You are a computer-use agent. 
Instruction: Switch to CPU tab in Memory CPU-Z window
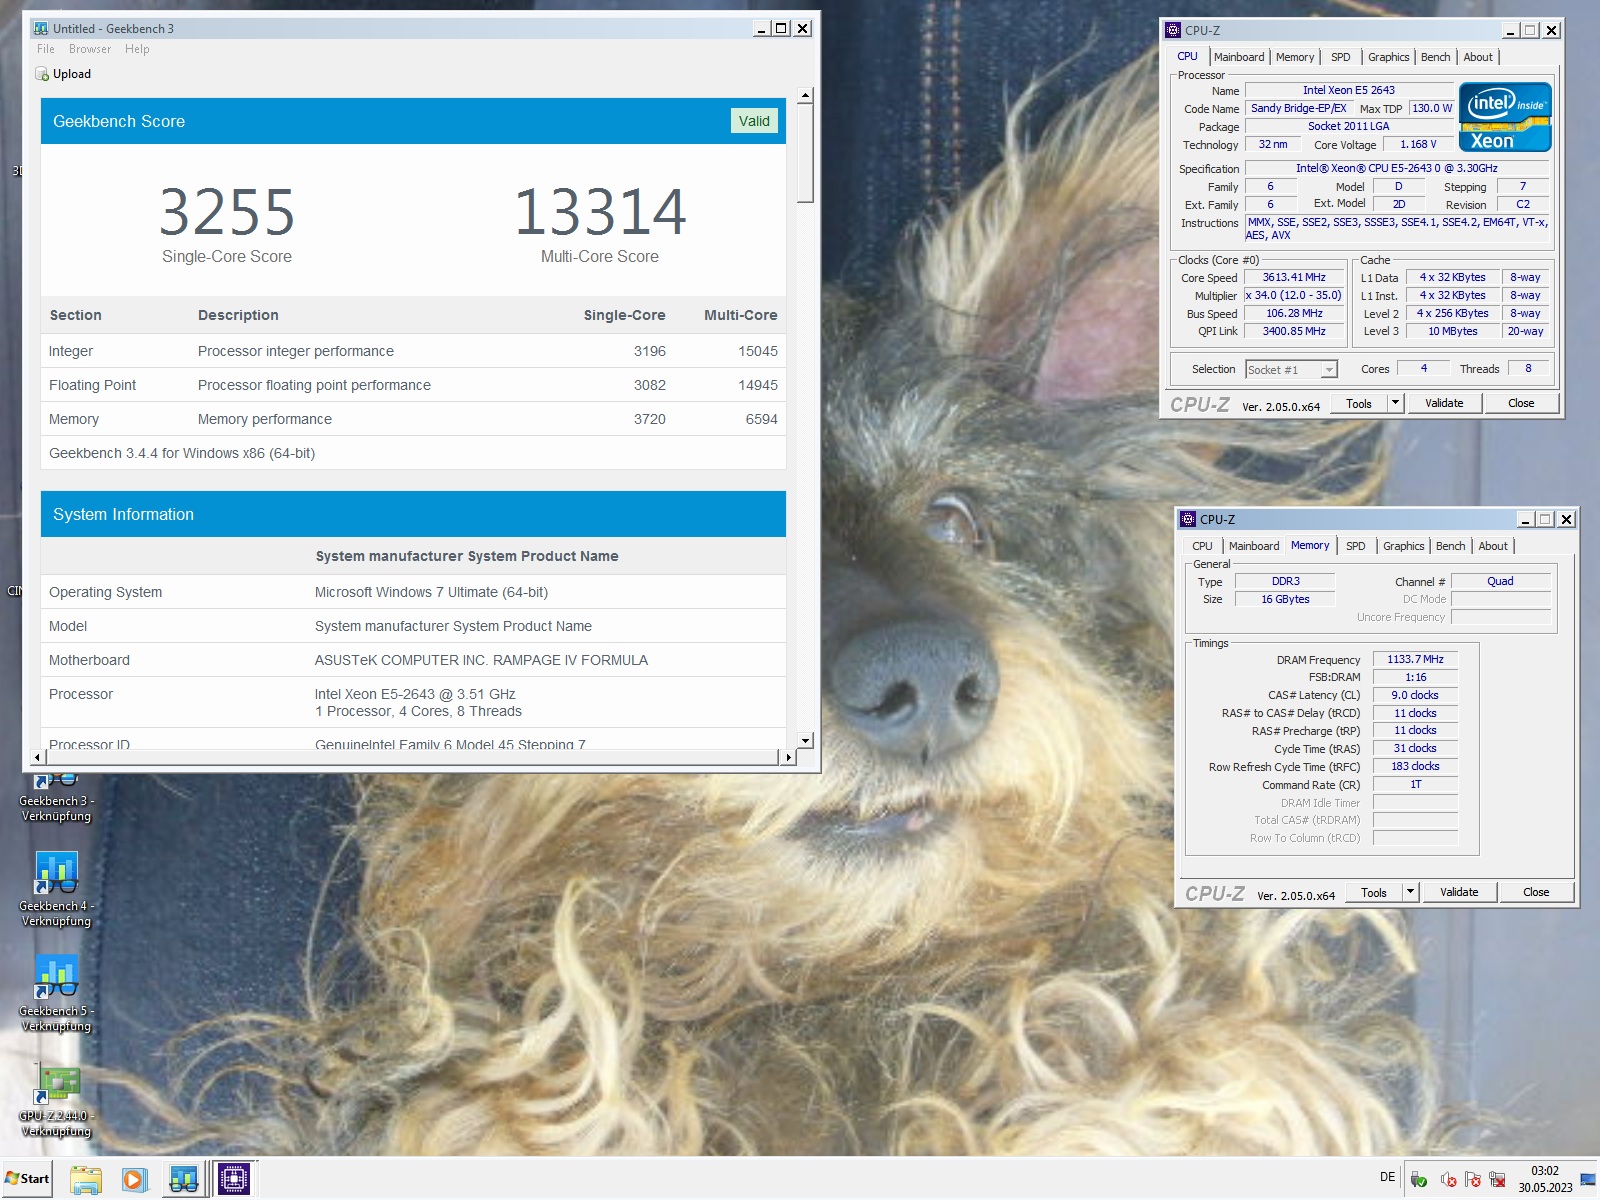(1202, 546)
